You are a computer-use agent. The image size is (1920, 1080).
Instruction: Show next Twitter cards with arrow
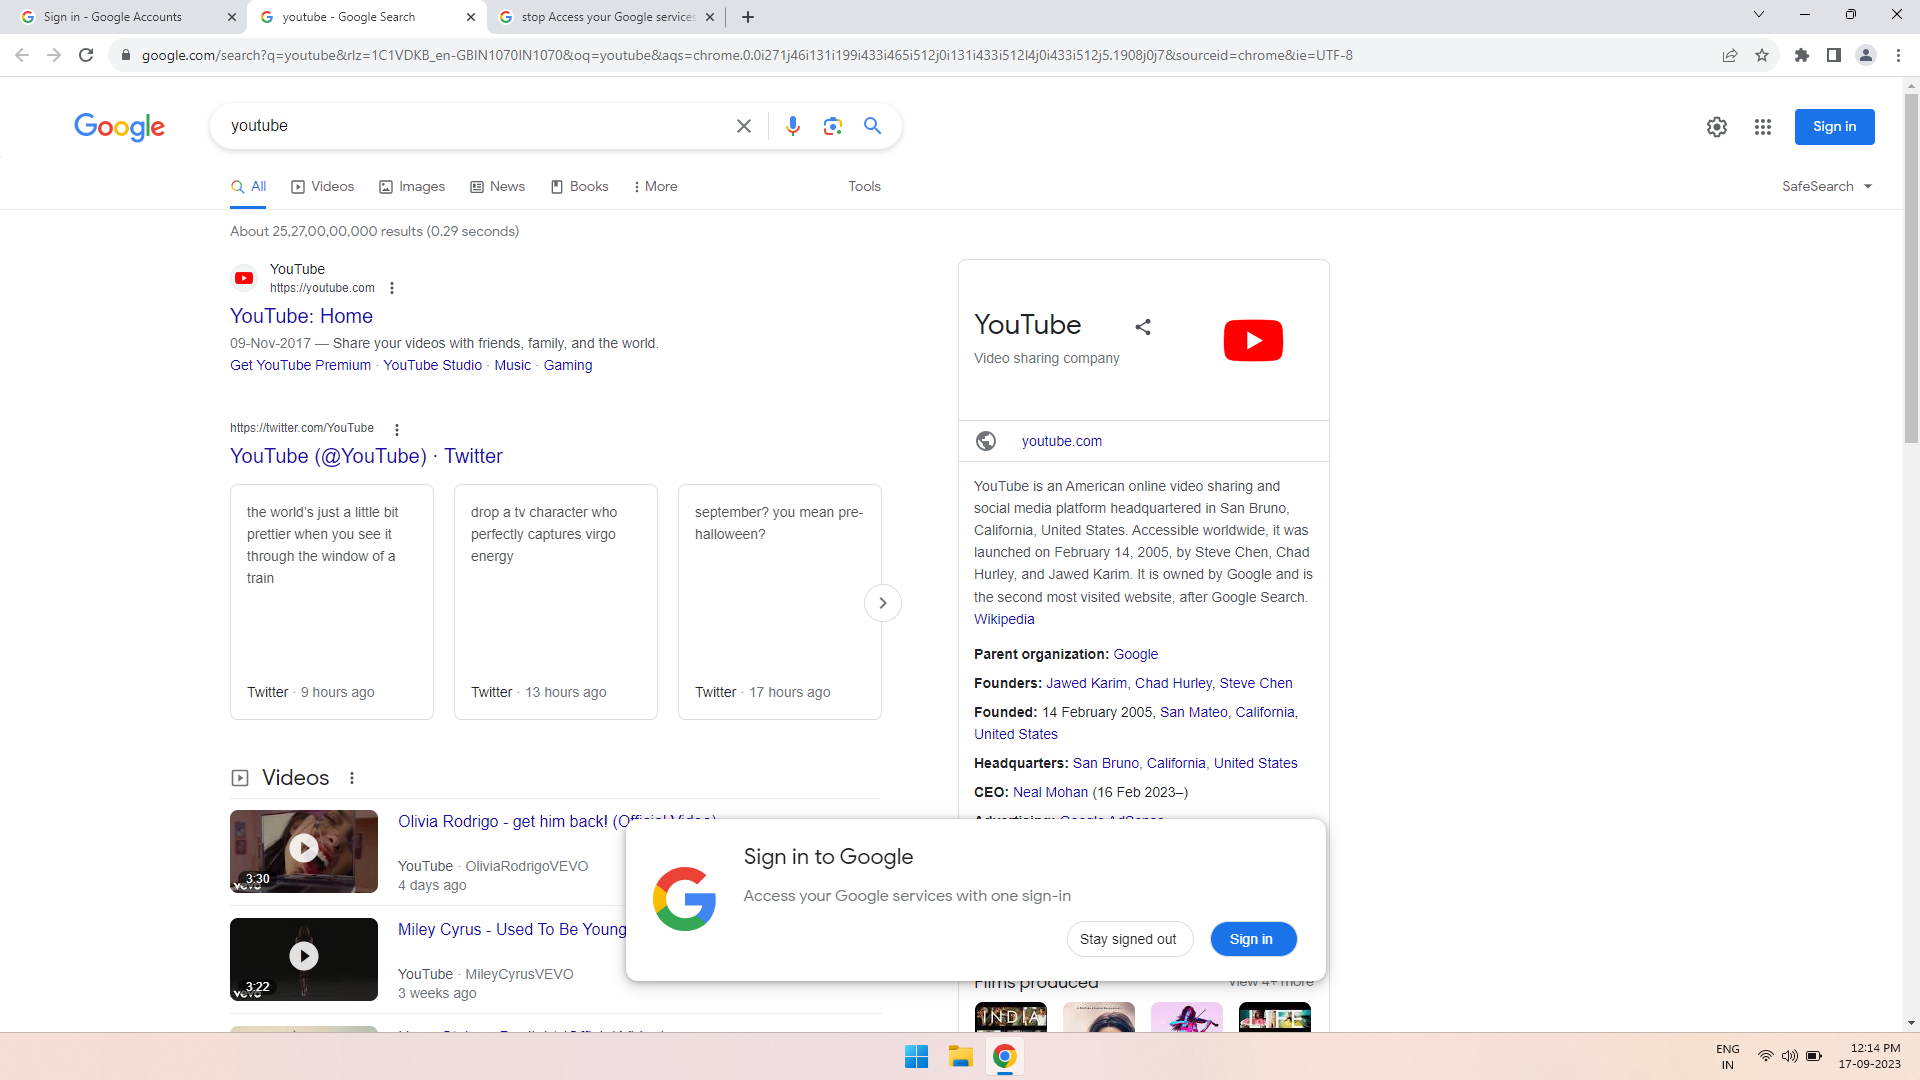coord(882,603)
